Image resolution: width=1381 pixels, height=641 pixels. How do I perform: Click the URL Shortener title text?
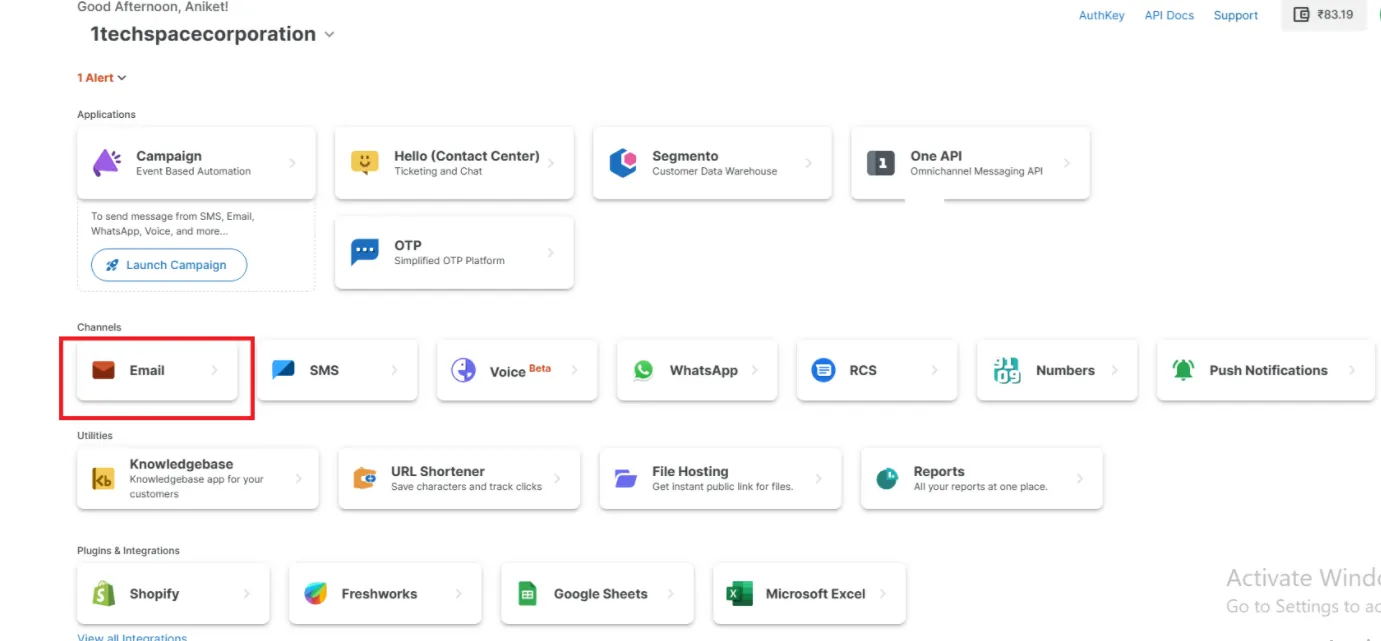pyautogui.click(x=438, y=471)
